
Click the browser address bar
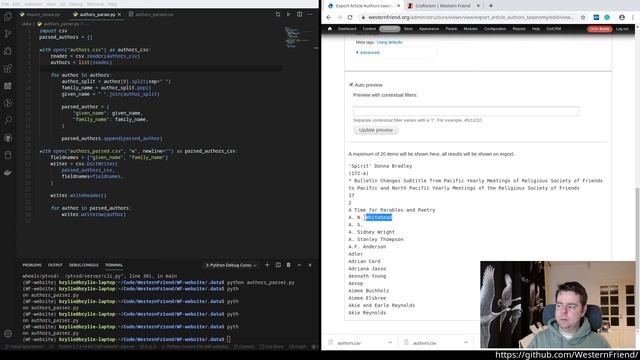click(x=471, y=18)
